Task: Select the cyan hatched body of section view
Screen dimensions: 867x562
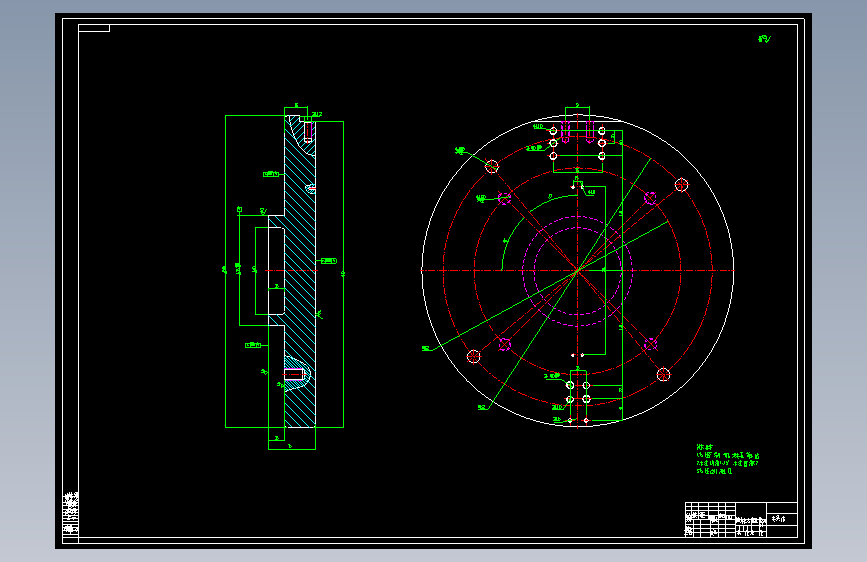Action: point(300,271)
